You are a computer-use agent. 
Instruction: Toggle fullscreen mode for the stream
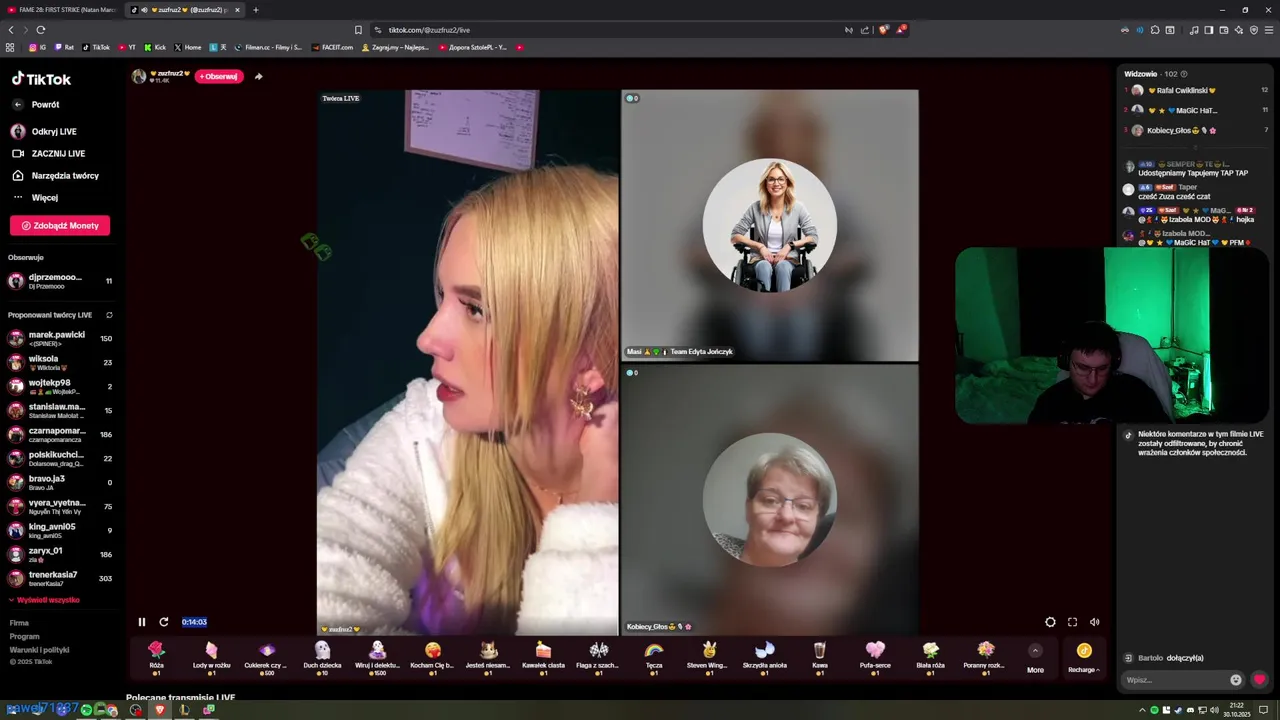click(x=1072, y=622)
